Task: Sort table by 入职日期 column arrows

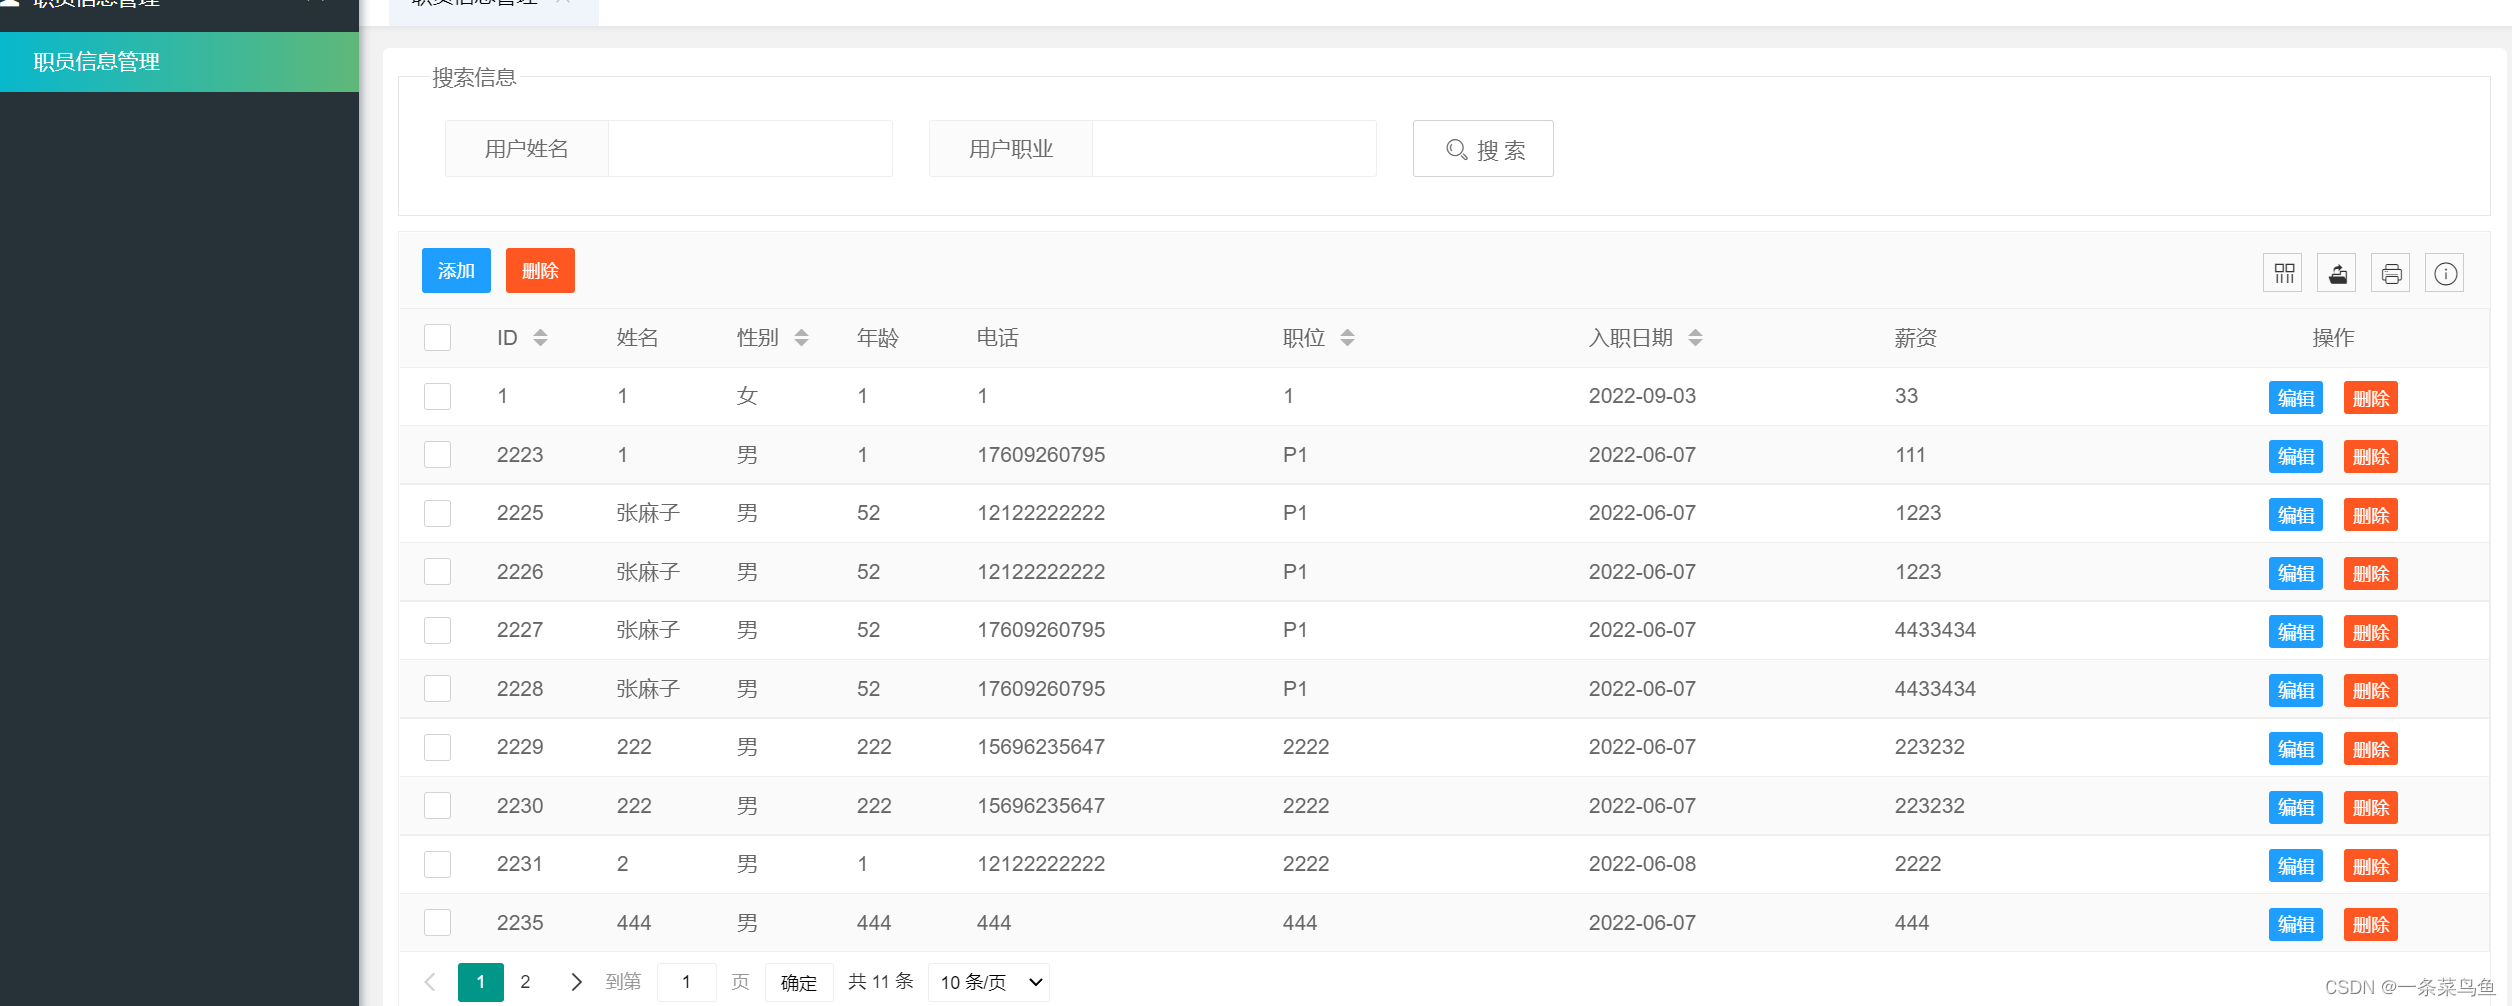Action: tap(1695, 338)
